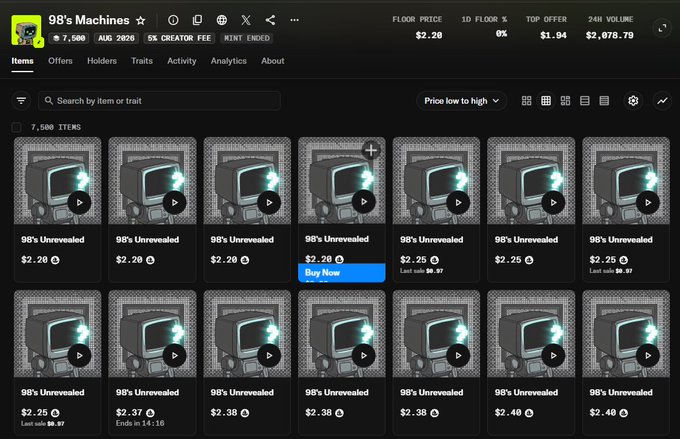Click the 98's Machines title
680x439 pixels.
point(89,20)
